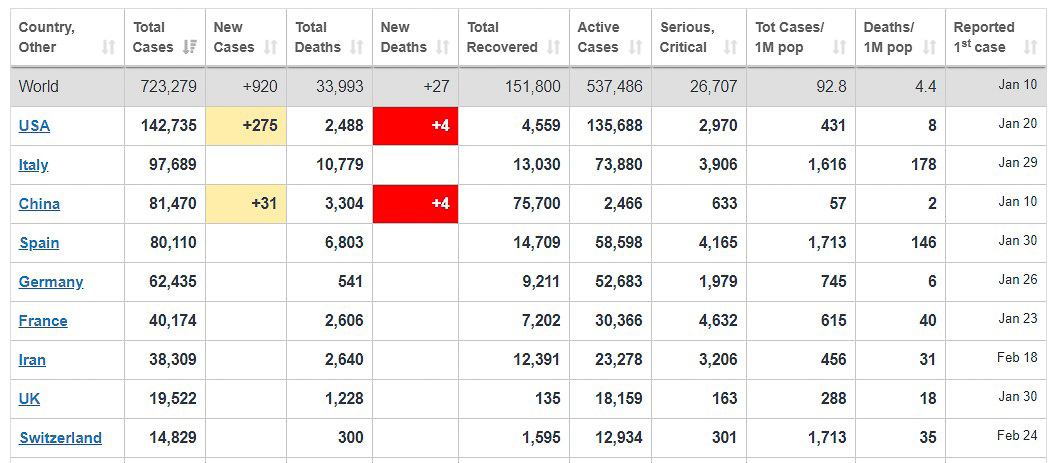The height and width of the screenshot is (463, 1058).
Task: Click UK total recovered 135
Action: tap(549, 398)
